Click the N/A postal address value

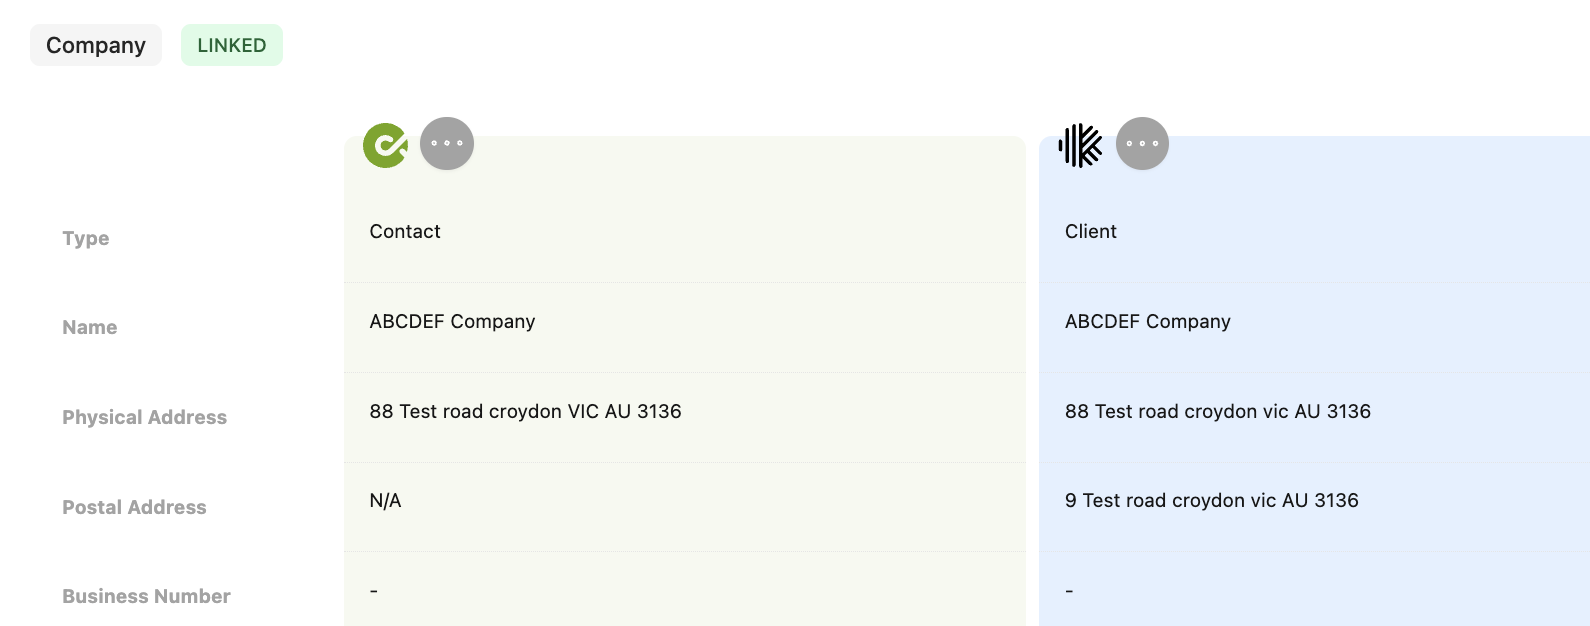(385, 500)
